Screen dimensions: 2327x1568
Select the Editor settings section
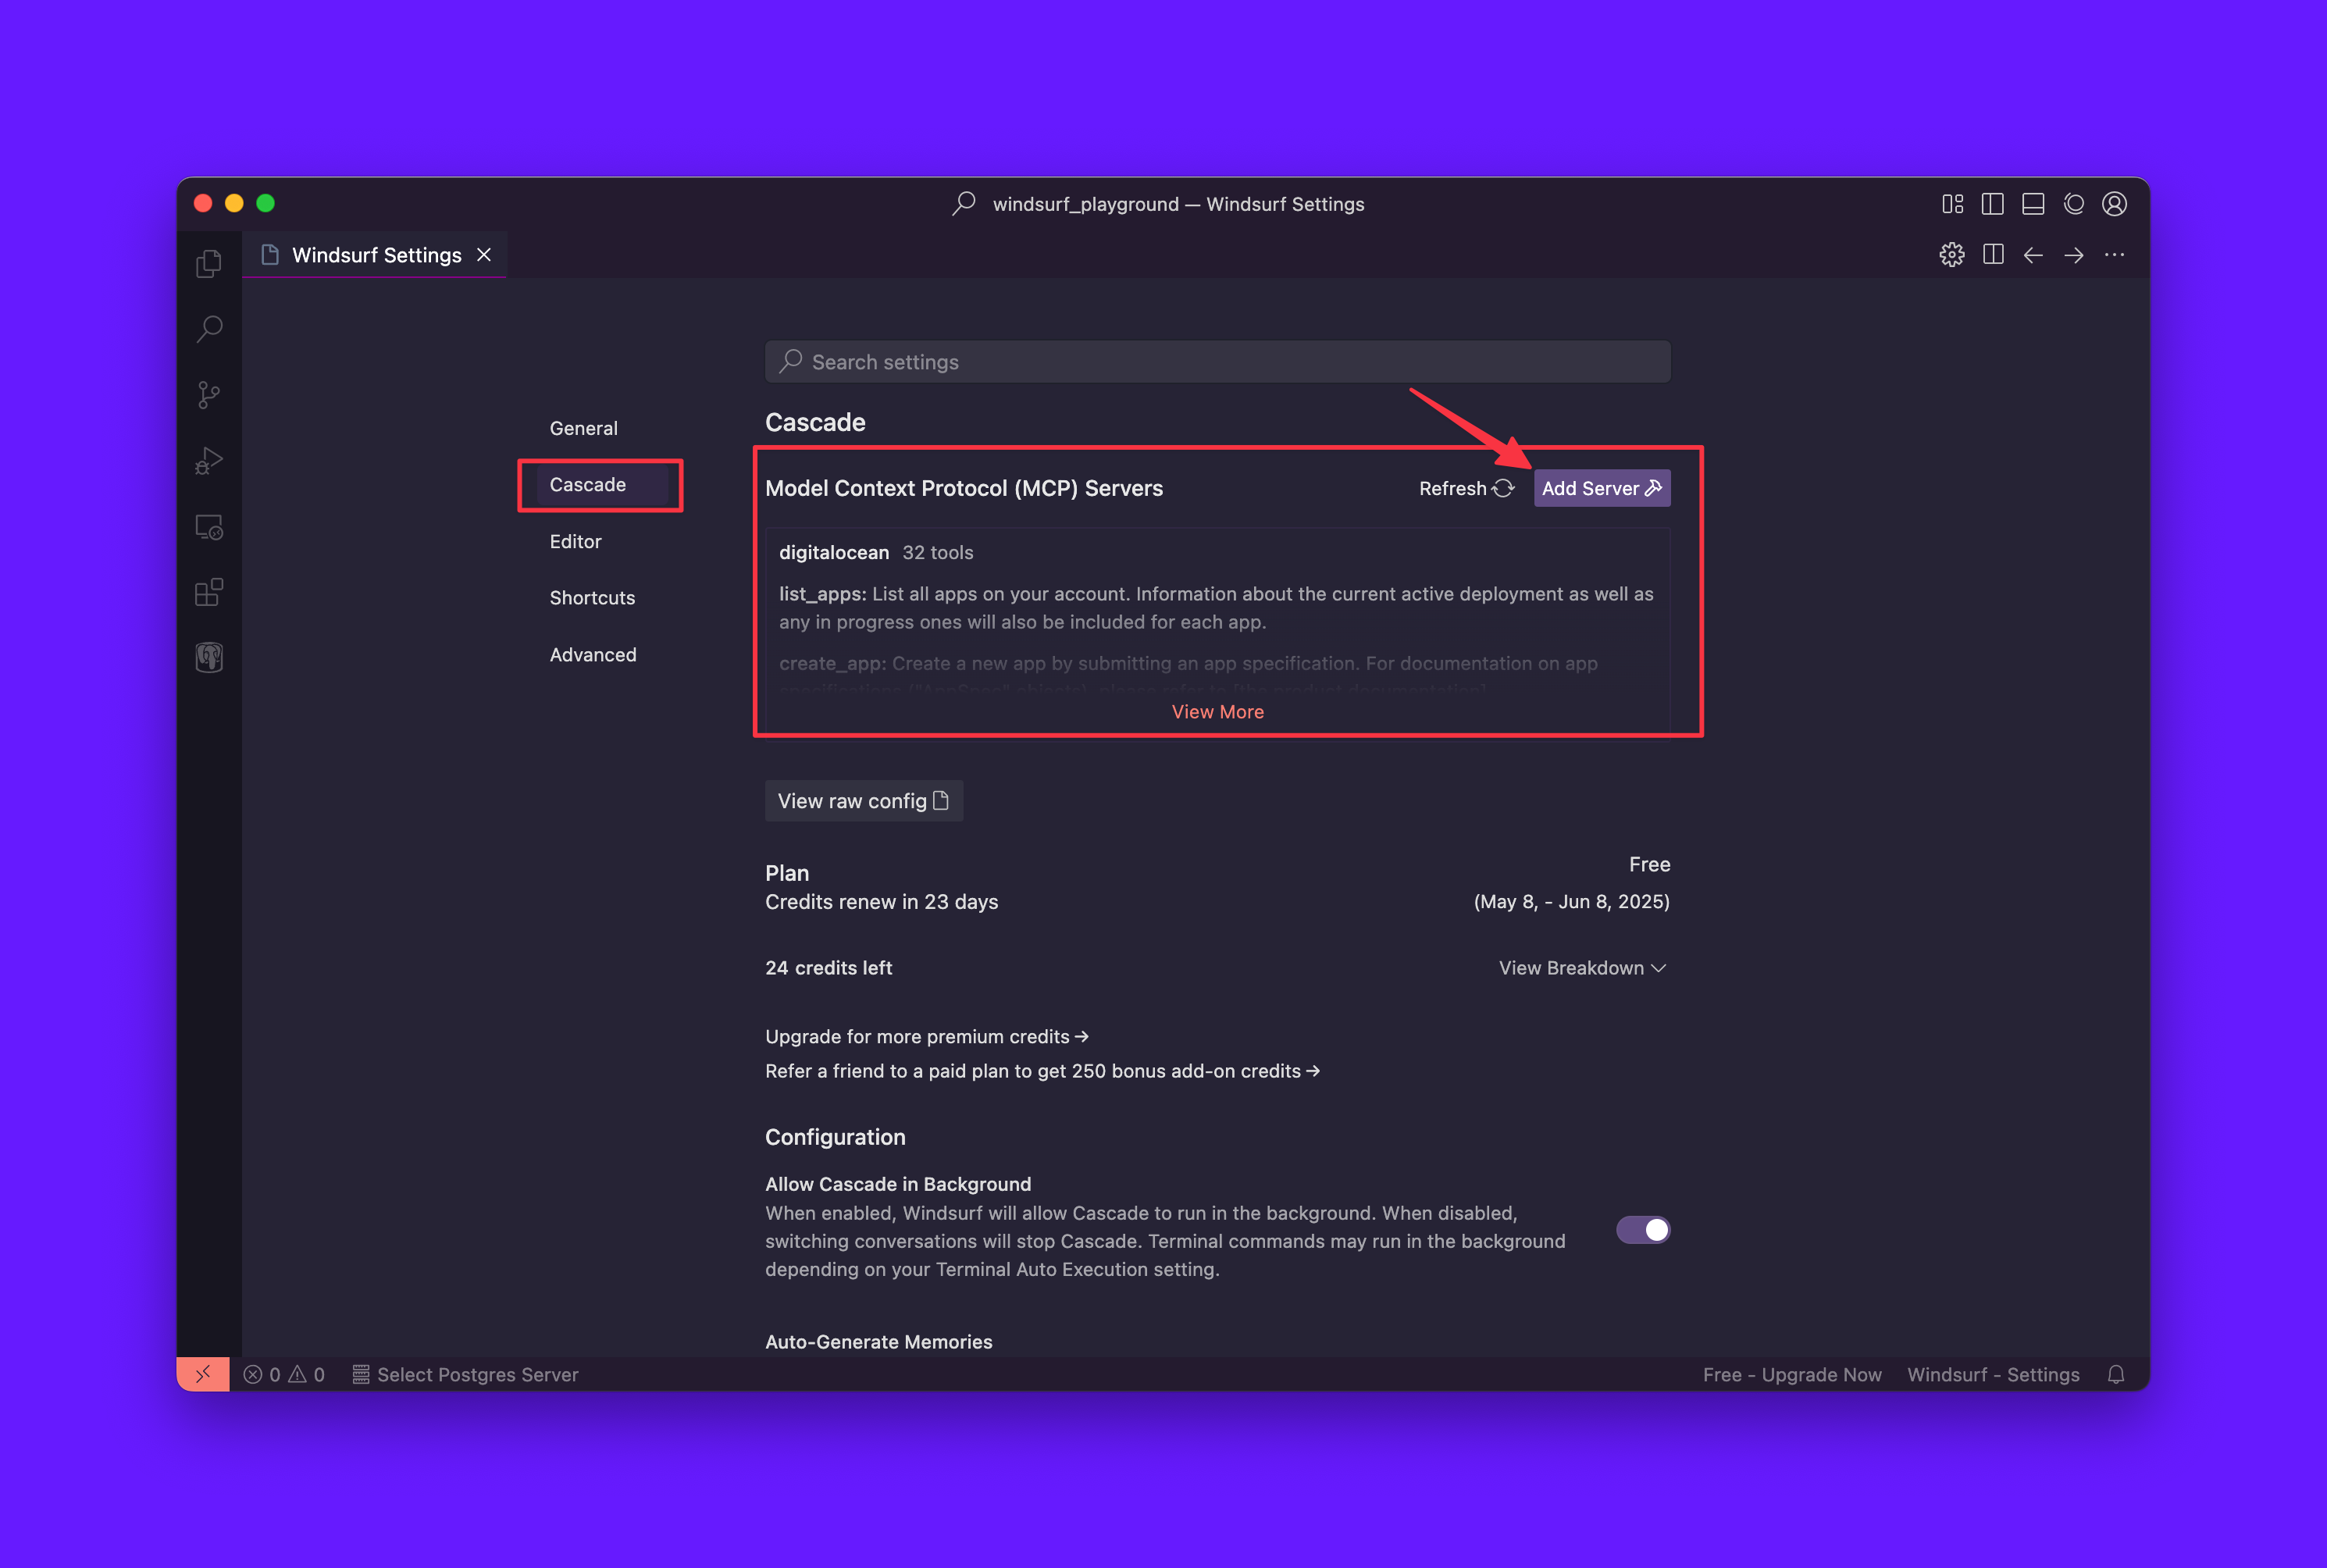click(575, 541)
